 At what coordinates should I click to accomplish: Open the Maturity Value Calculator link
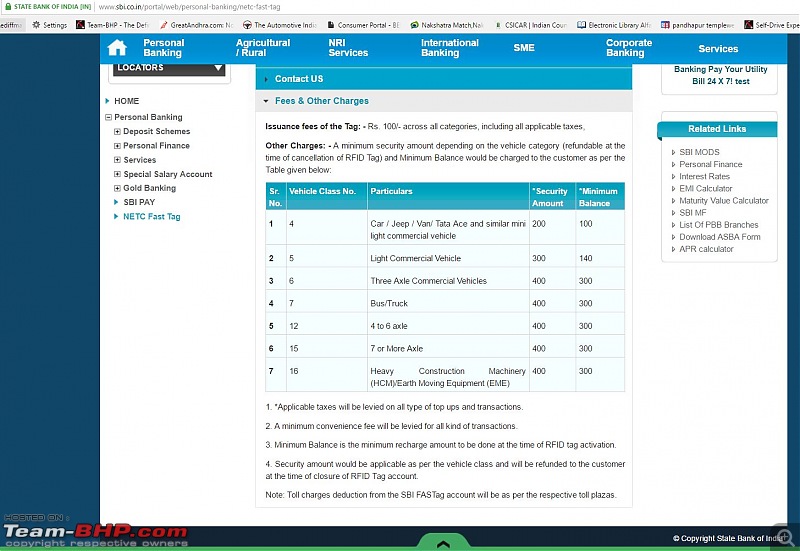point(723,201)
